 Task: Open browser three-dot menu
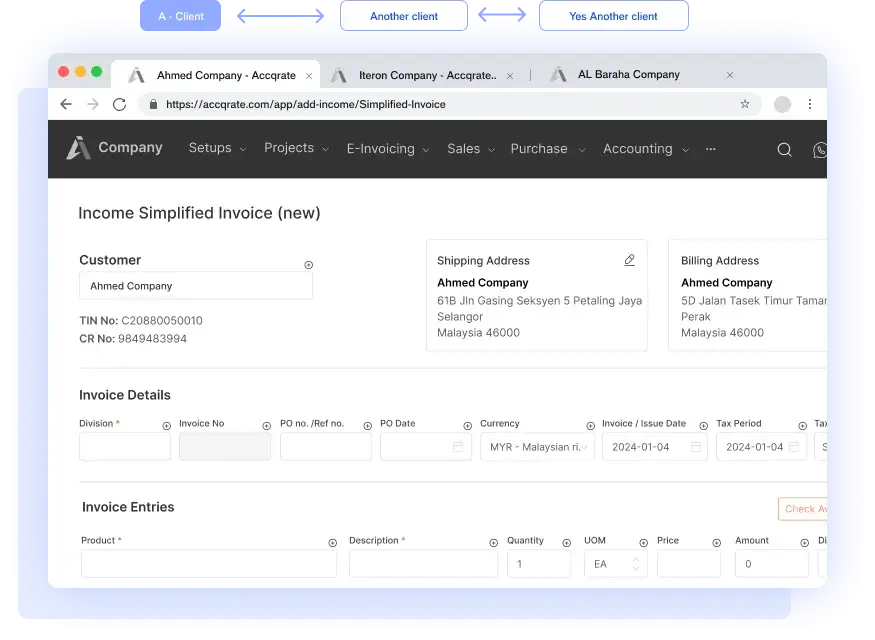click(810, 104)
